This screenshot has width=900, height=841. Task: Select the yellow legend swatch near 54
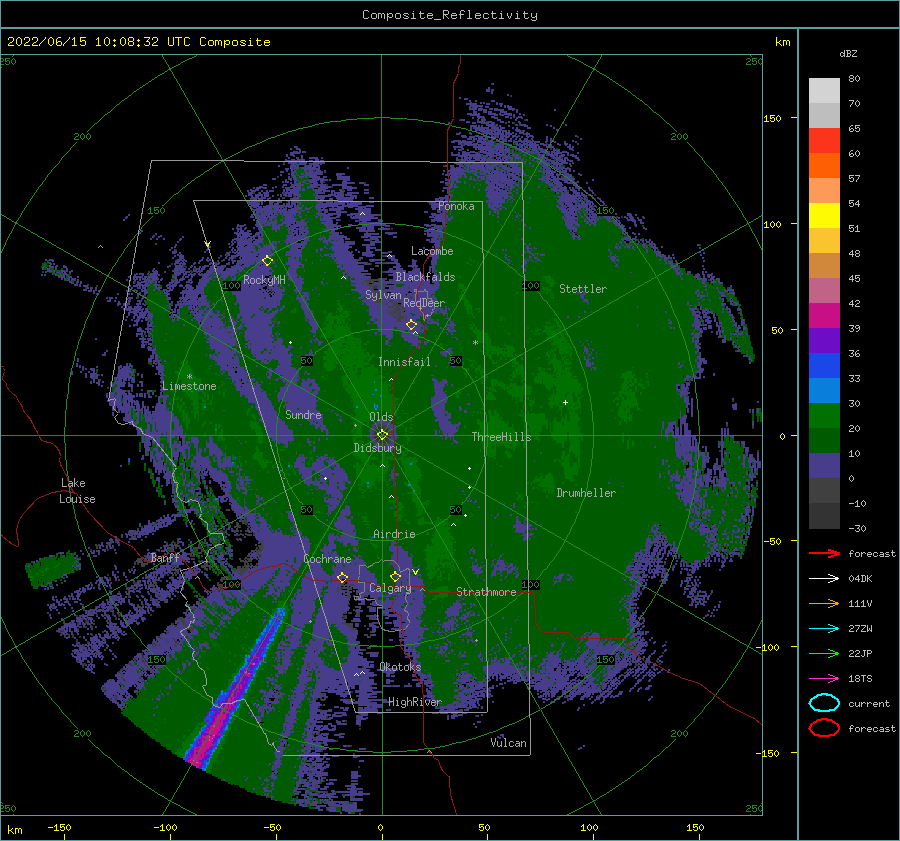824,215
